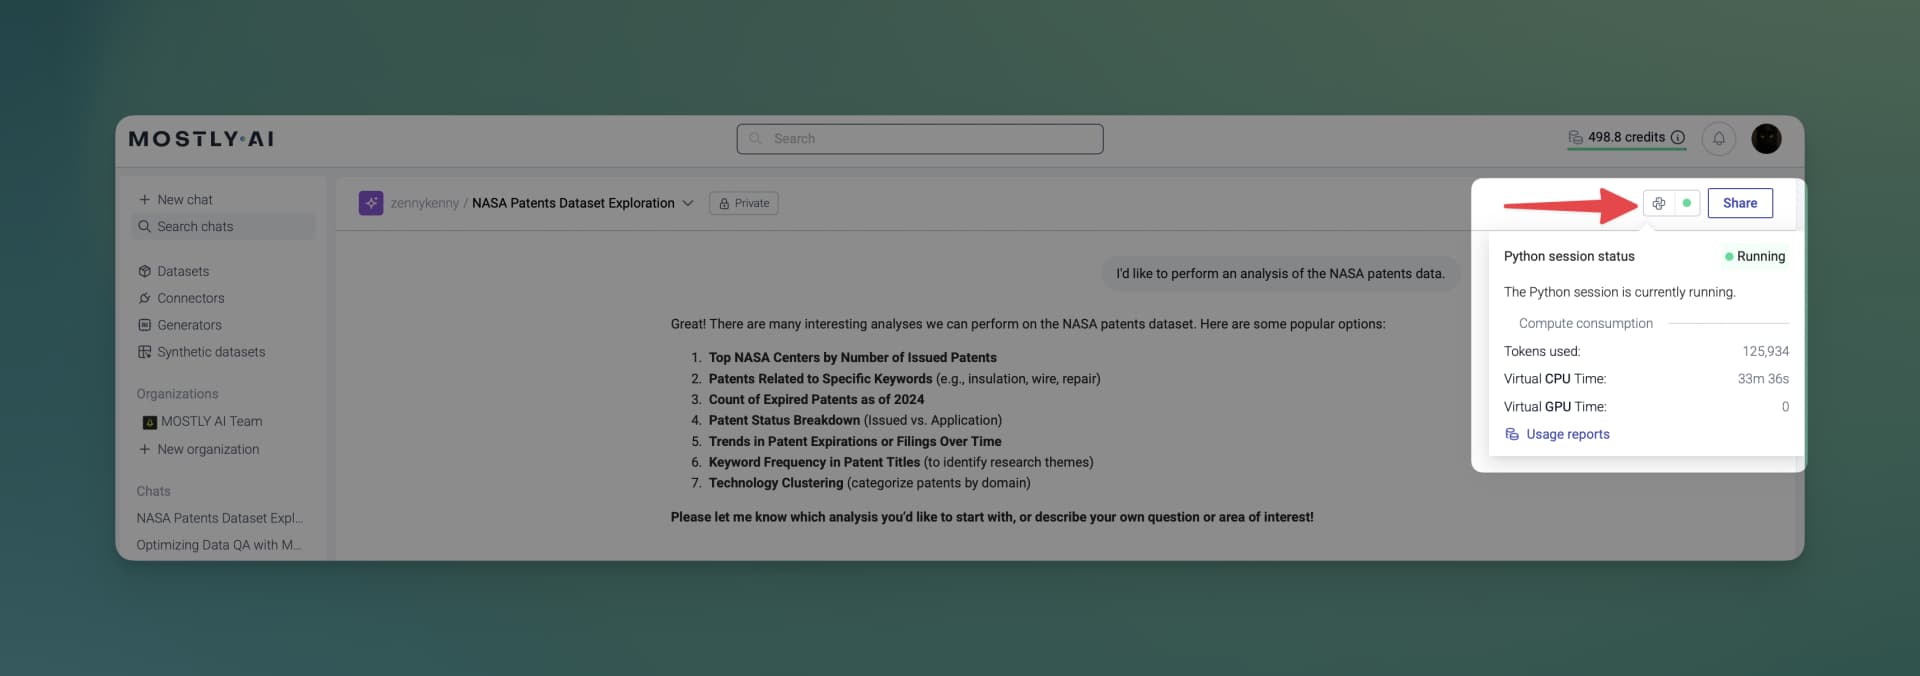Click the Private visibility badge
Viewport: 1920px width, 676px height.
pos(744,204)
